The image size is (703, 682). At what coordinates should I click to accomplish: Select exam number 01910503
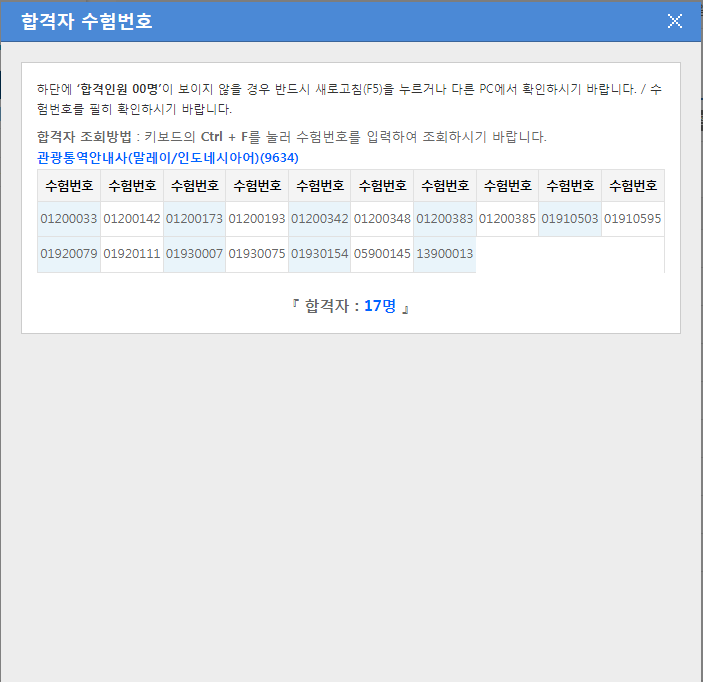pos(570,219)
